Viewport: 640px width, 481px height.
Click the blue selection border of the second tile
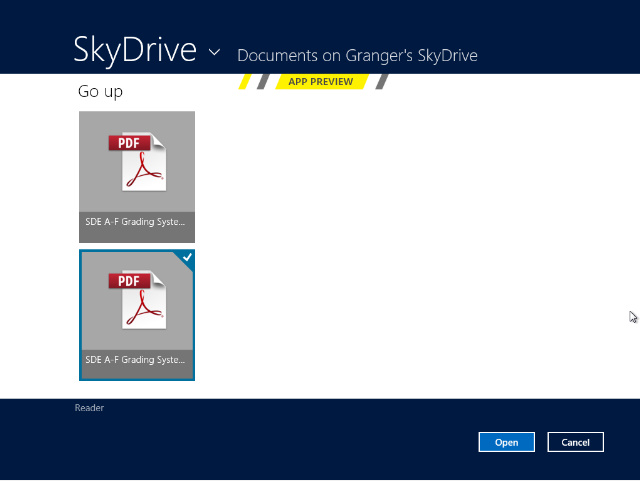(80, 315)
